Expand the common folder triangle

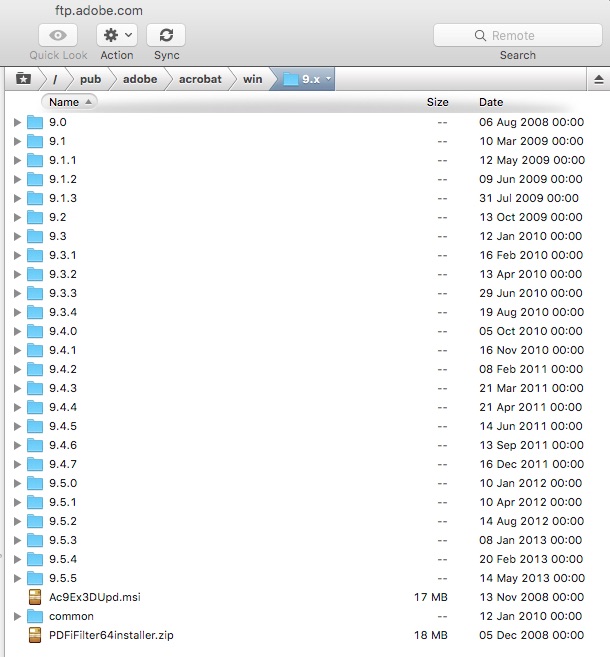[17, 616]
